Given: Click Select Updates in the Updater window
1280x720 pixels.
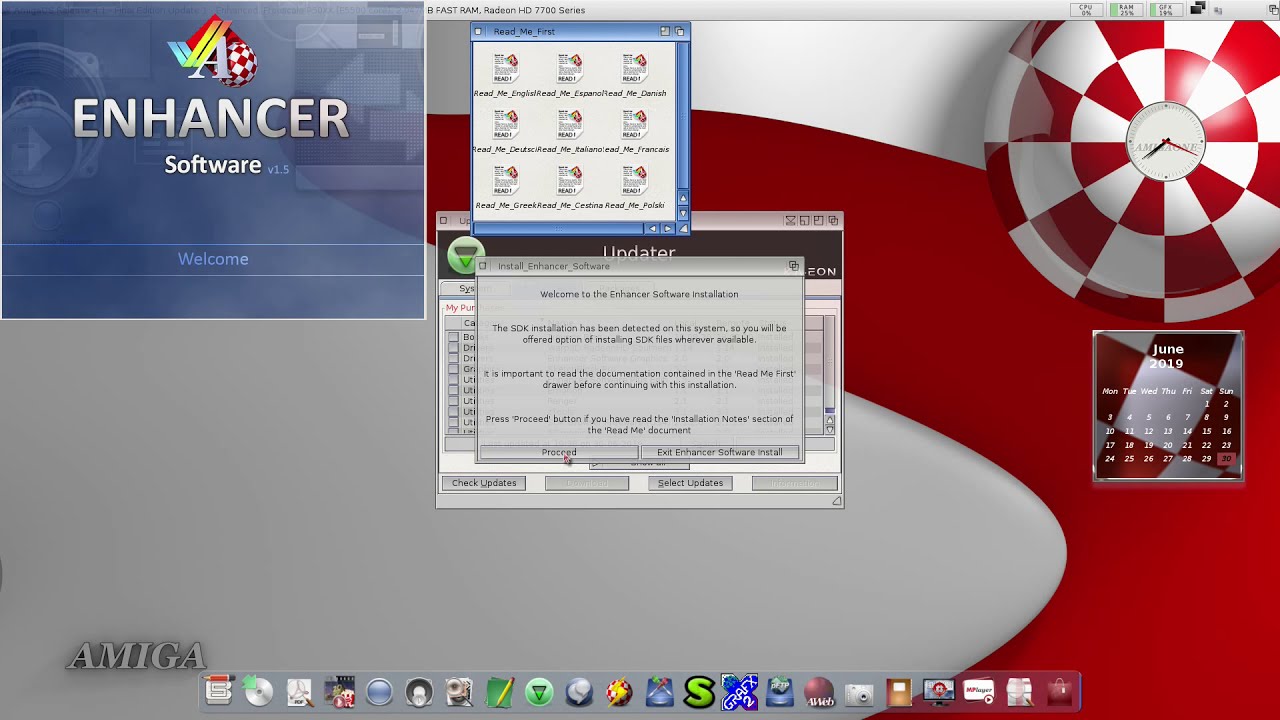Looking at the screenshot, I should pyautogui.click(x=690, y=483).
